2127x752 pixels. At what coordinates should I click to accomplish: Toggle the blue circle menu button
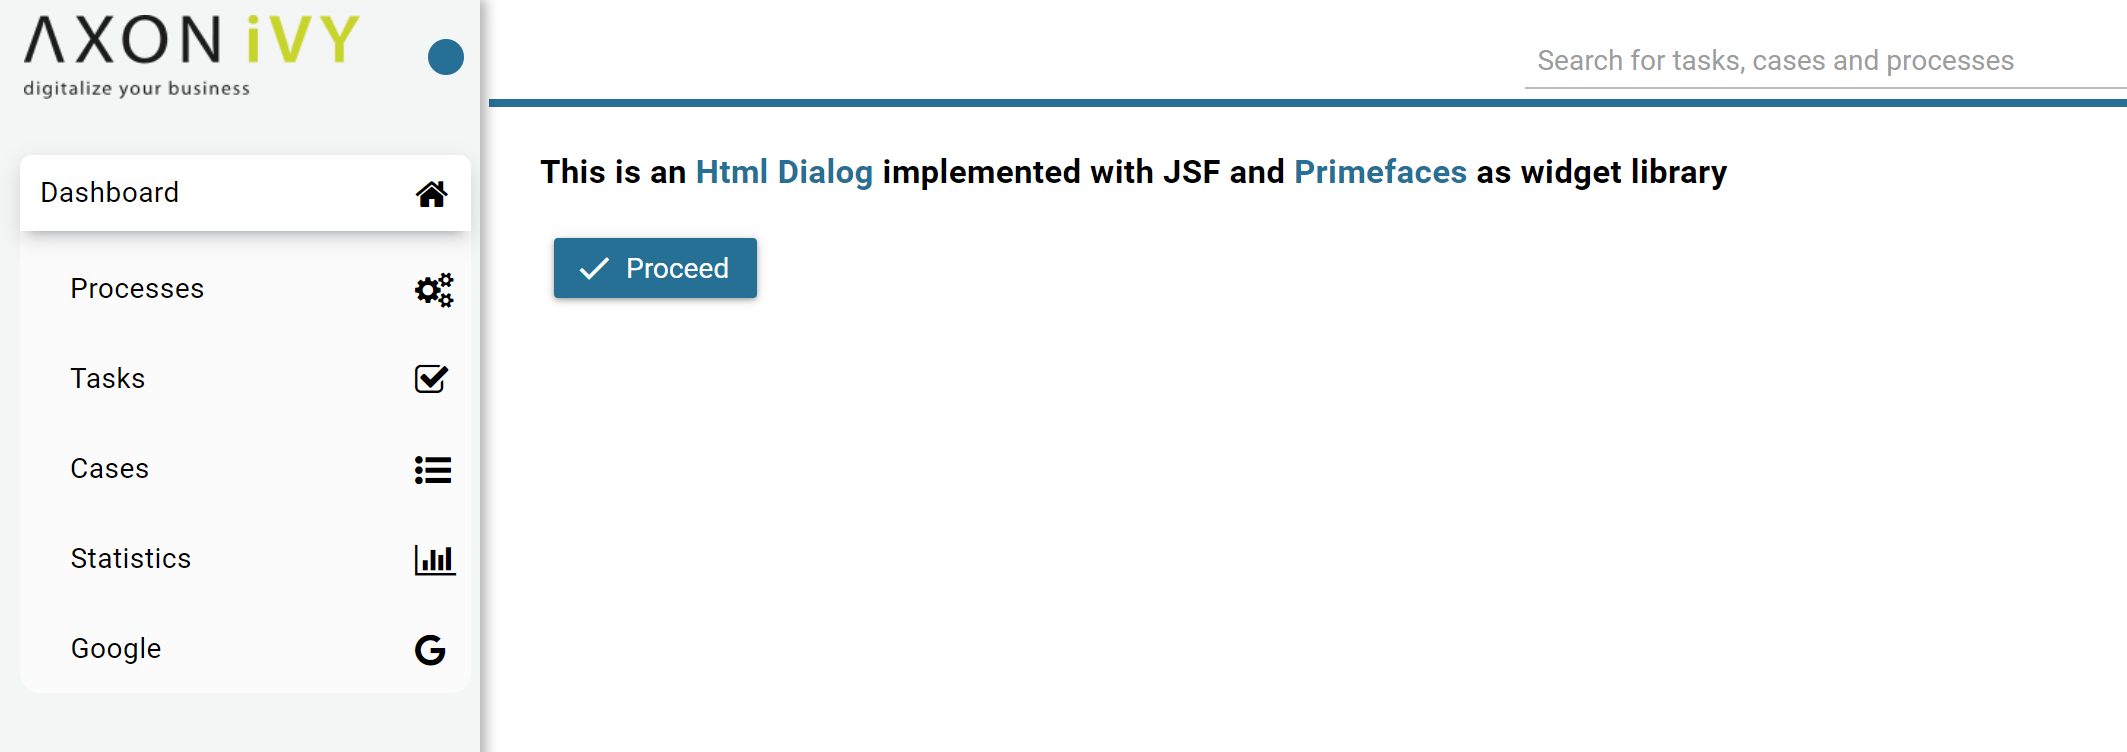(446, 57)
